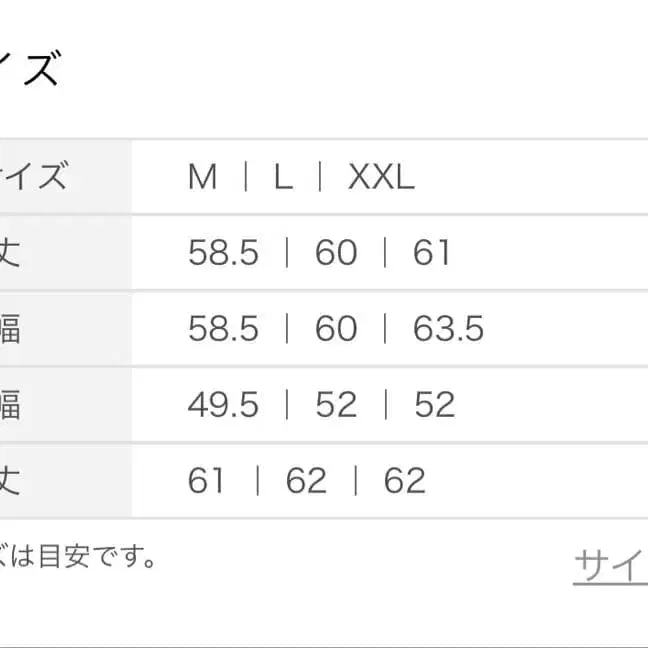Click the XXL size label
The width and height of the screenshot is (648, 648).
coord(381,178)
